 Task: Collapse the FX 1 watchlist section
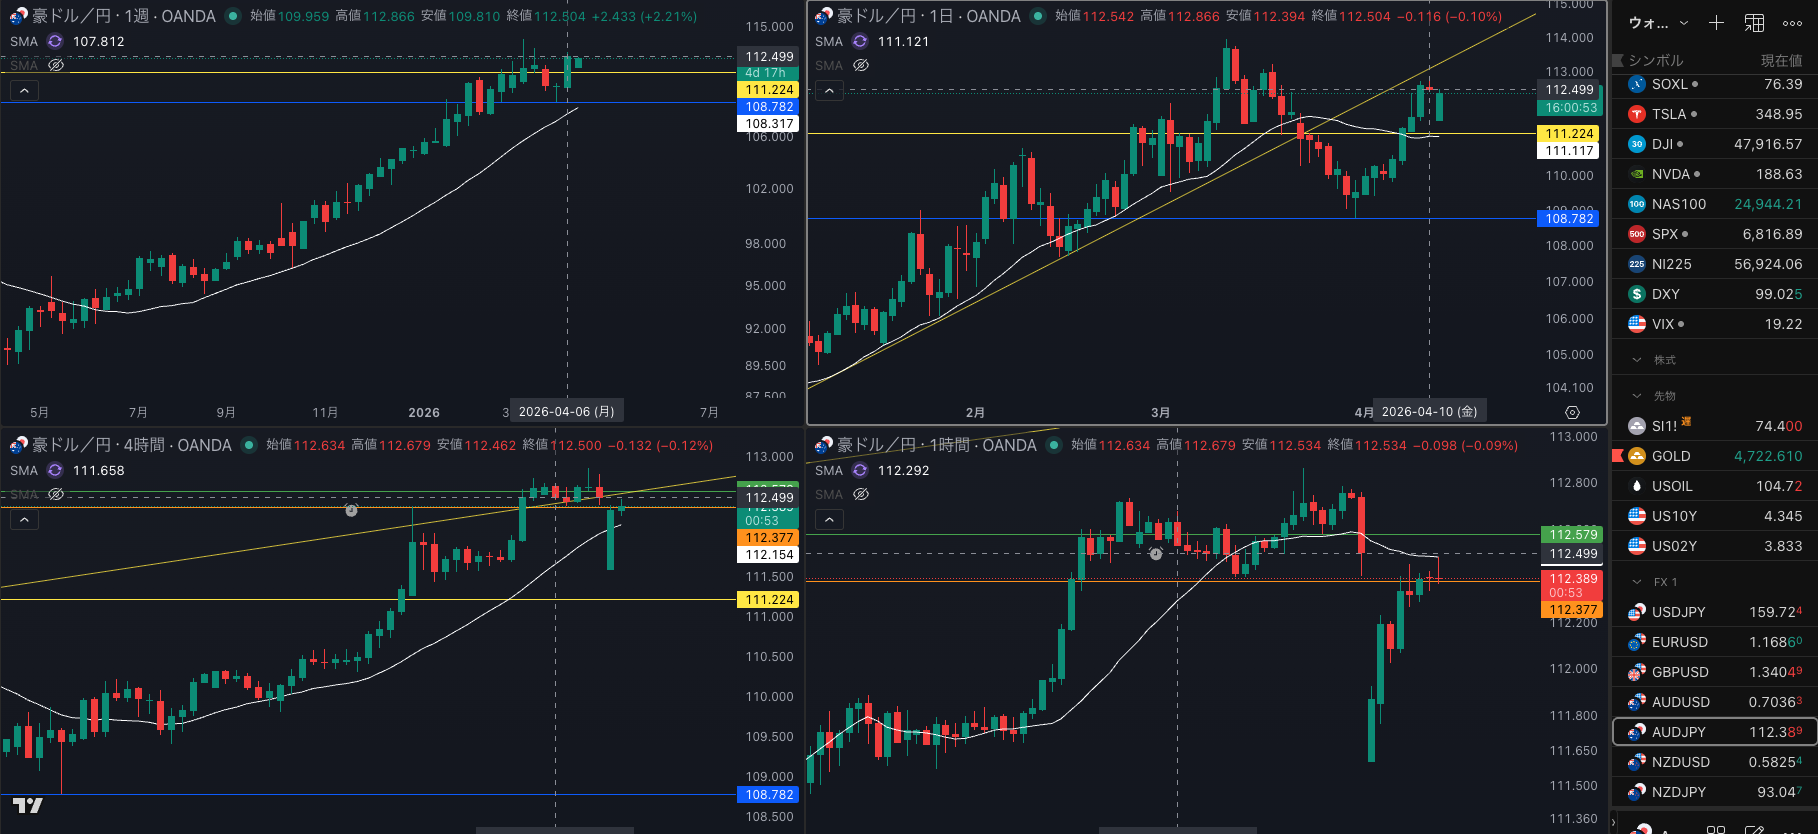tap(1637, 582)
